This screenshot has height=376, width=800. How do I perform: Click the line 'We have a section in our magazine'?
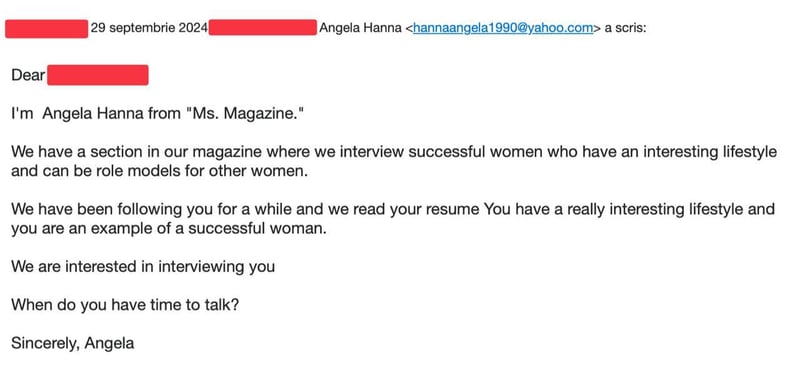coord(394,152)
